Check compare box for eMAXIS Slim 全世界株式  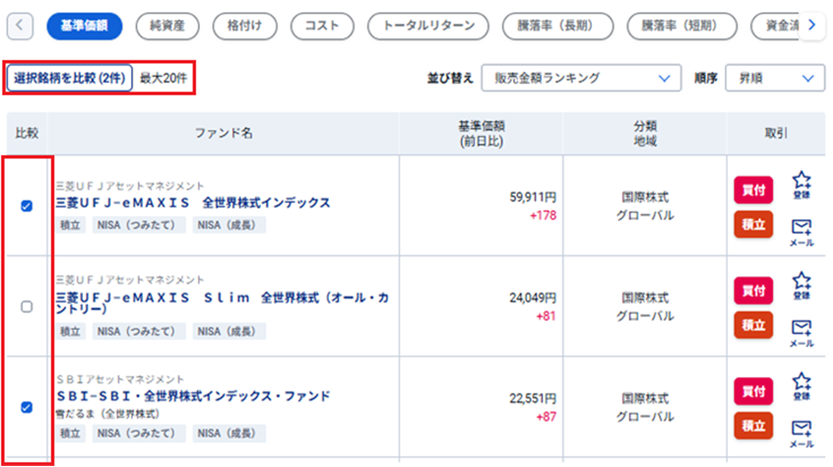pyautogui.click(x=27, y=307)
